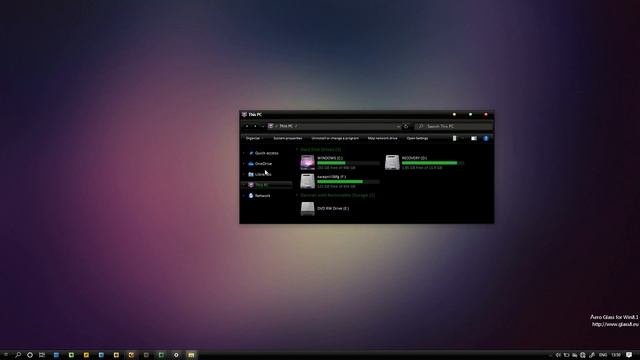This screenshot has height=360, width=640.
Task: Click Map network drive
Action: (x=382, y=138)
